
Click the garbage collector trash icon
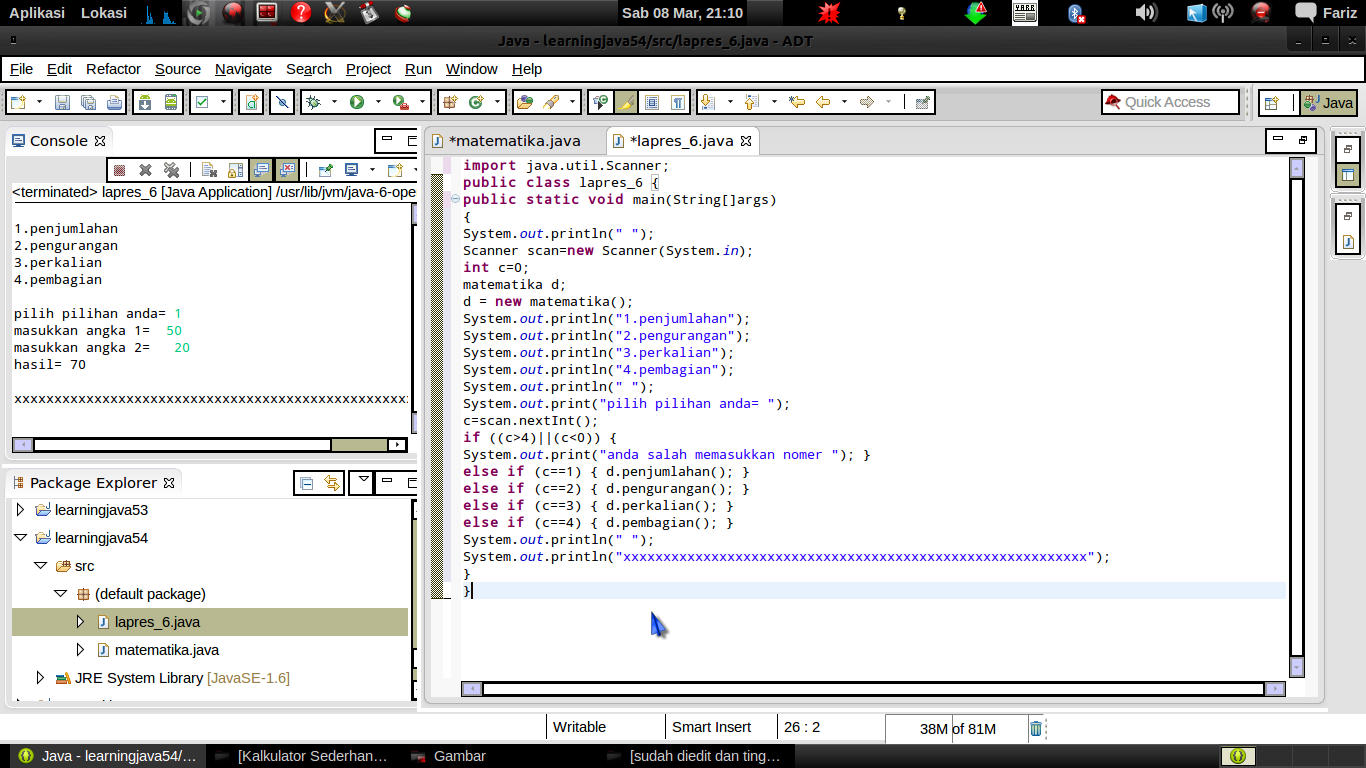(1036, 728)
